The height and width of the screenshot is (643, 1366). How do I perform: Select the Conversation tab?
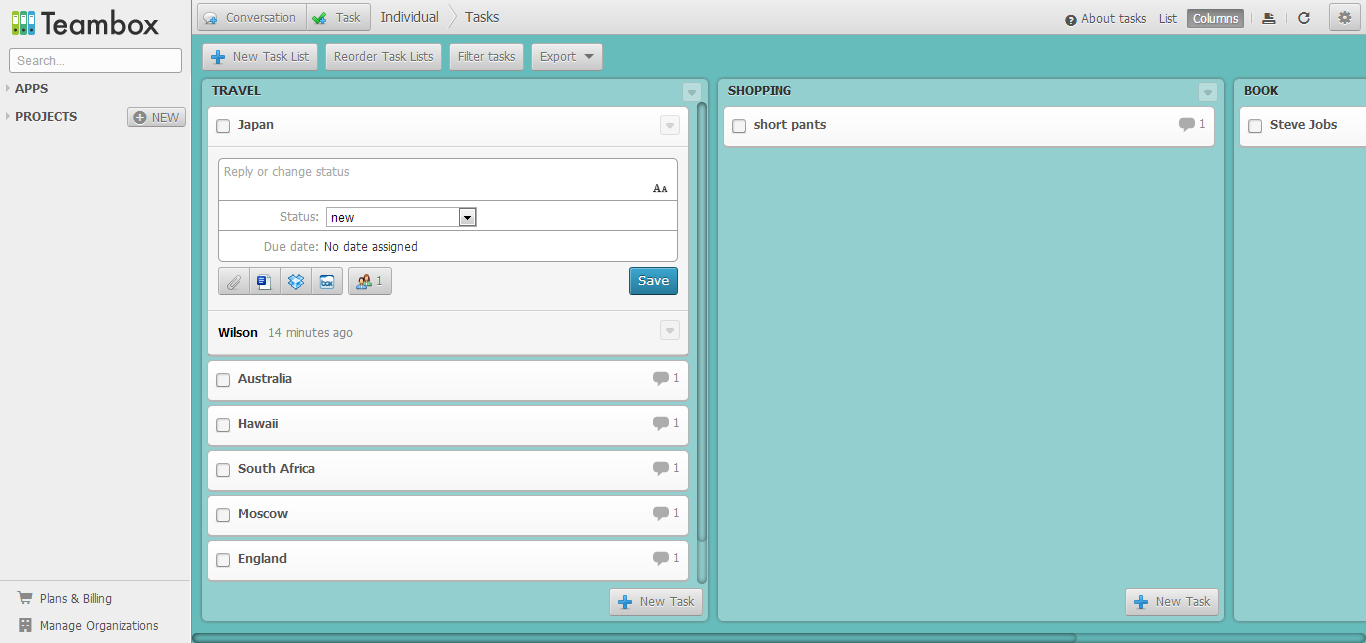pos(251,17)
